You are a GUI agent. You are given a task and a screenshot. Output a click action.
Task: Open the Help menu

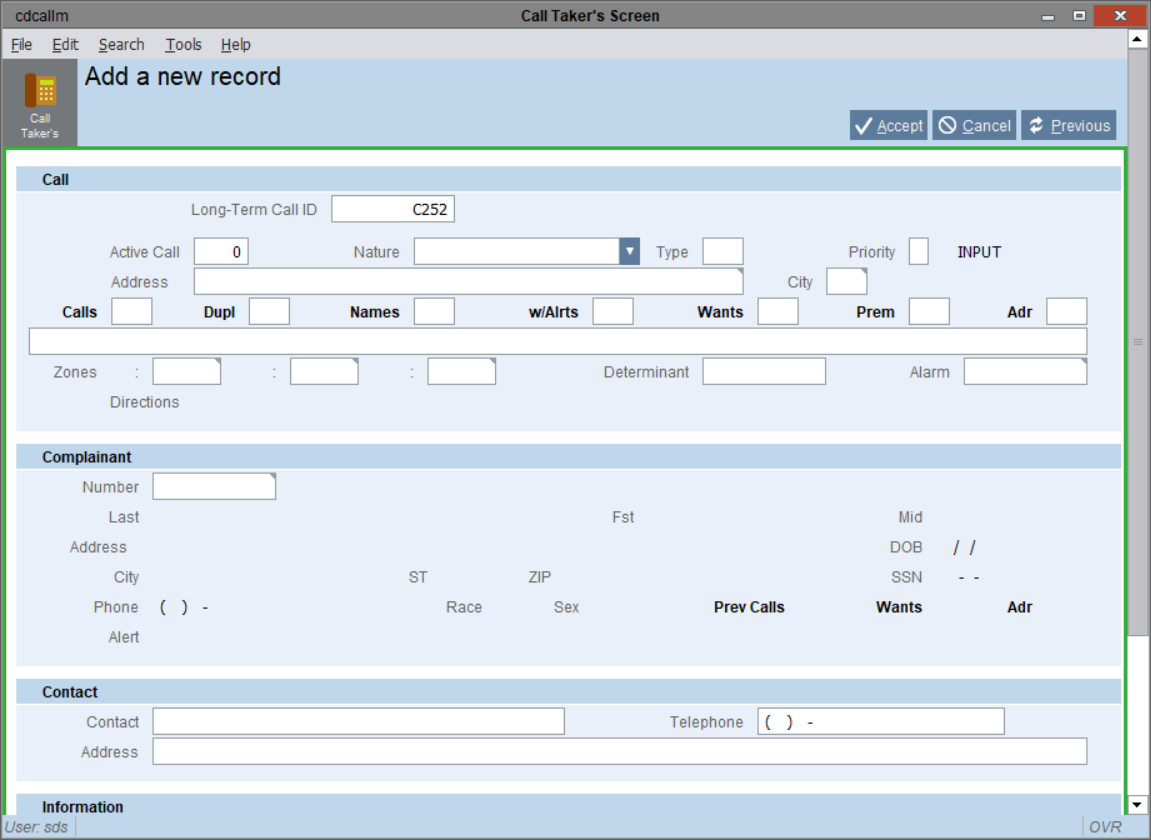click(236, 45)
